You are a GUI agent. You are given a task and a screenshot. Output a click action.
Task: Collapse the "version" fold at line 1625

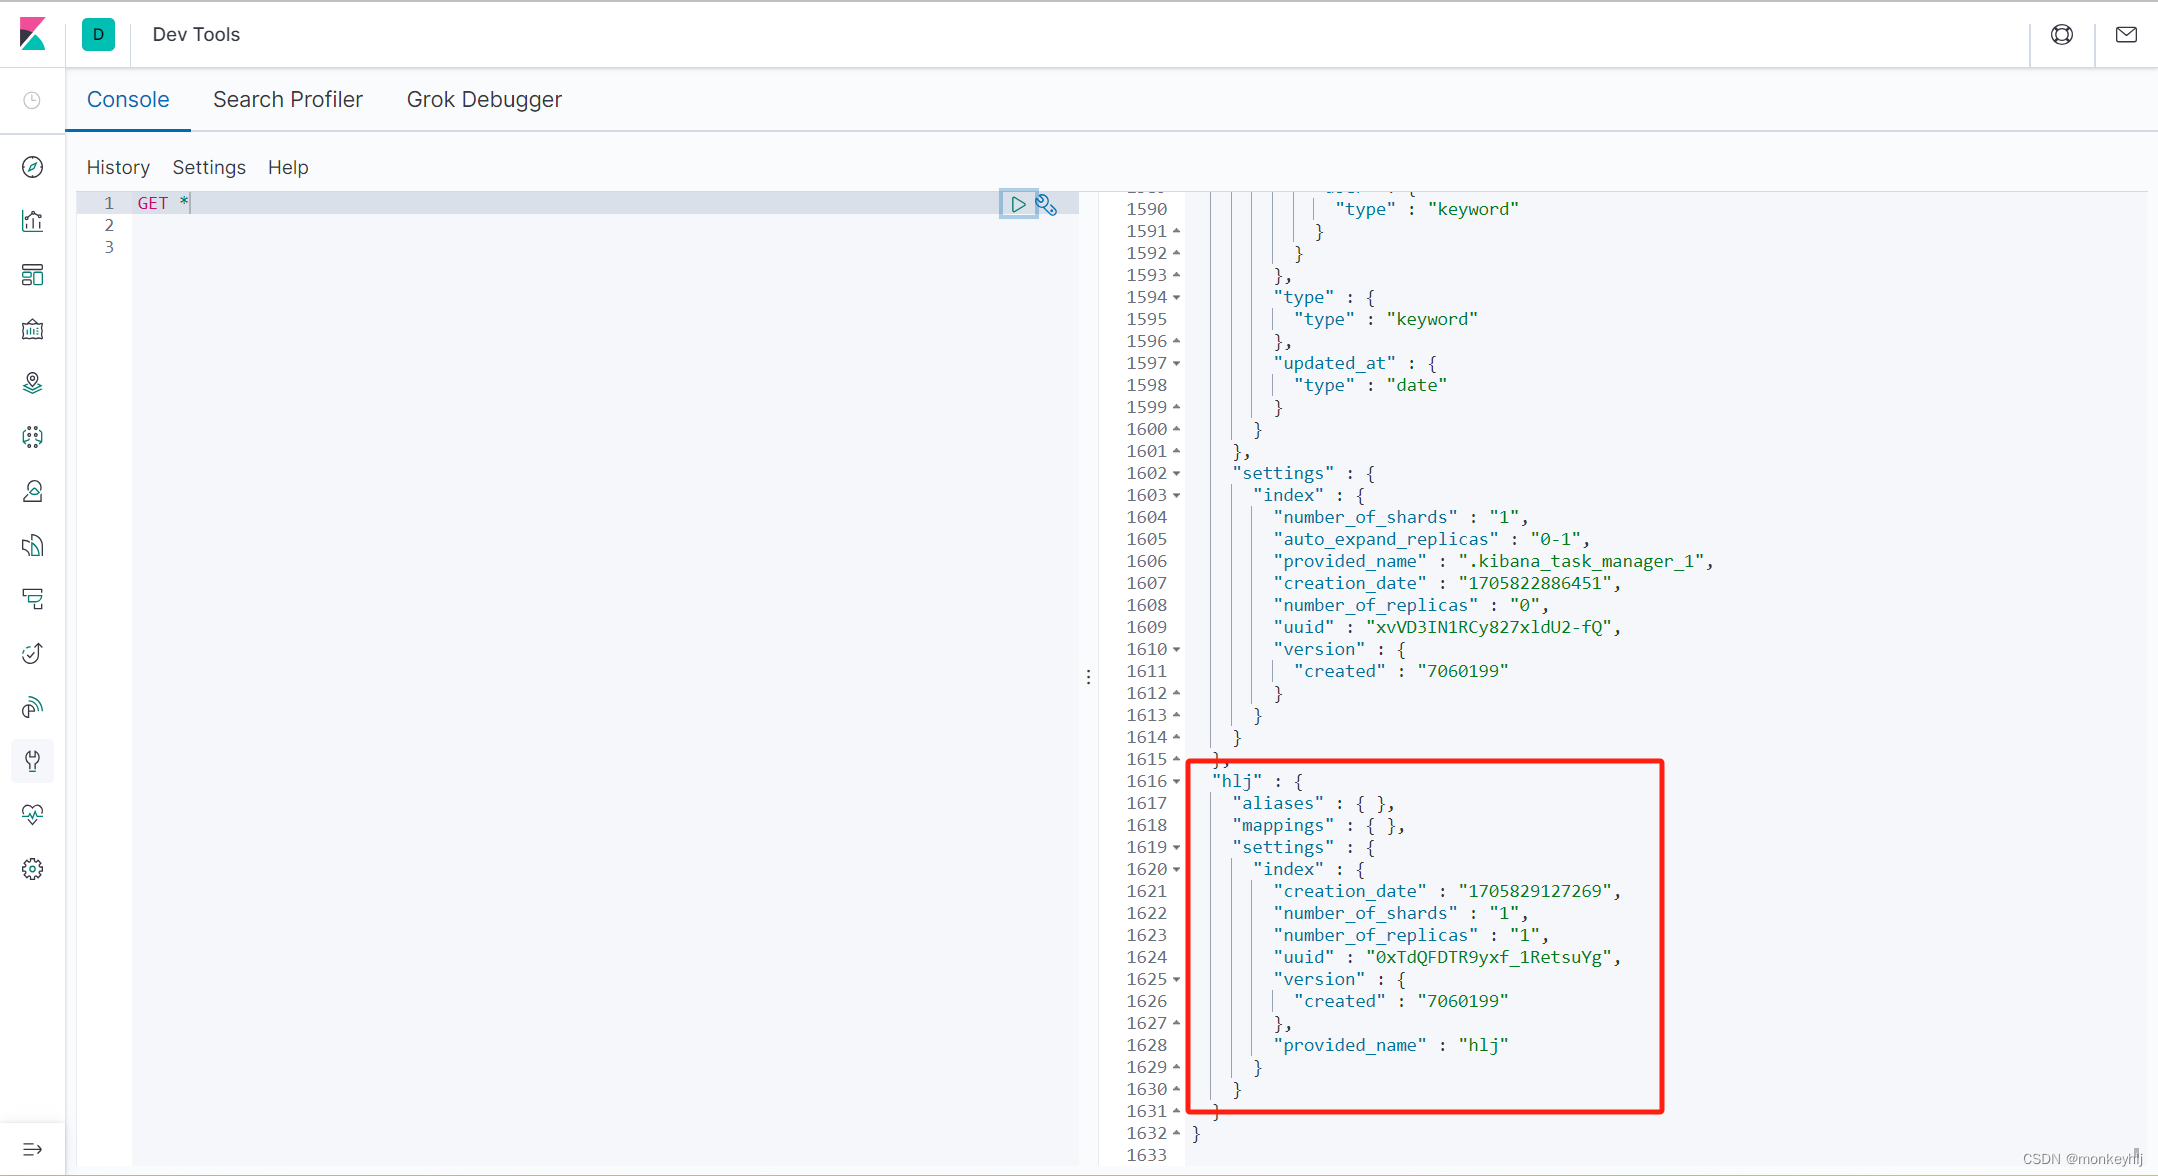[1177, 980]
